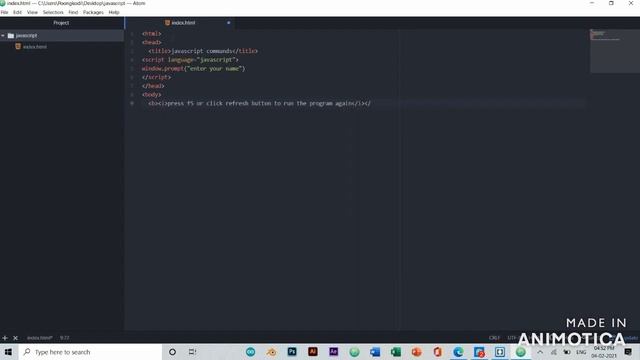The height and width of the screenshot is (360, 640).
Task: Launch Illustrator from the taskbar
Action: 313,352
